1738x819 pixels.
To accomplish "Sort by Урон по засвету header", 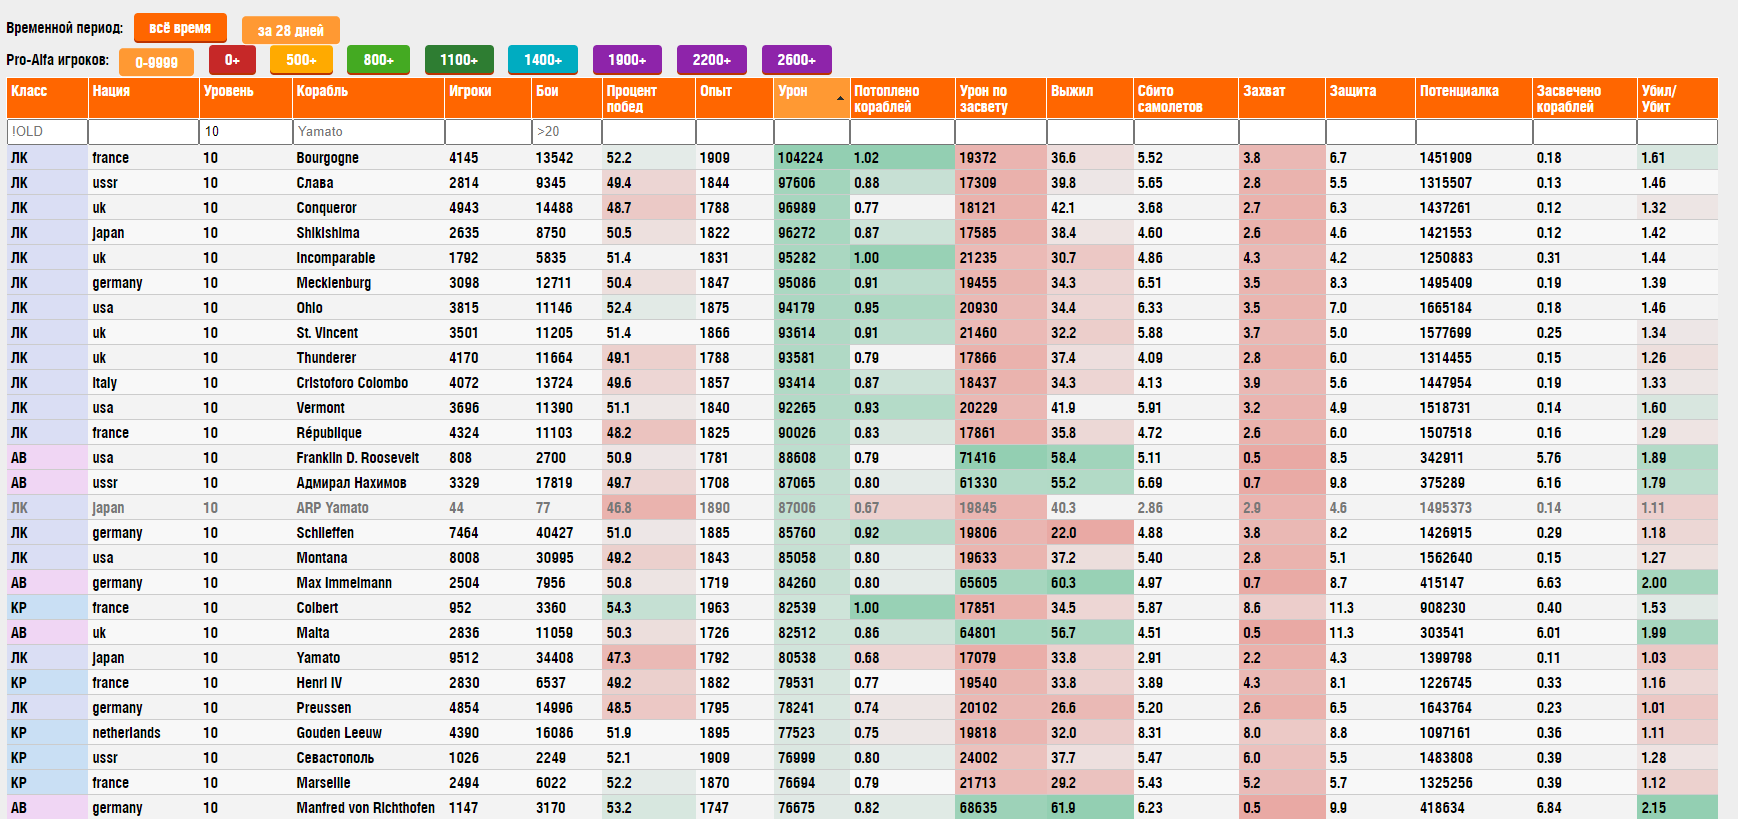I will (x=1001, y=98).
